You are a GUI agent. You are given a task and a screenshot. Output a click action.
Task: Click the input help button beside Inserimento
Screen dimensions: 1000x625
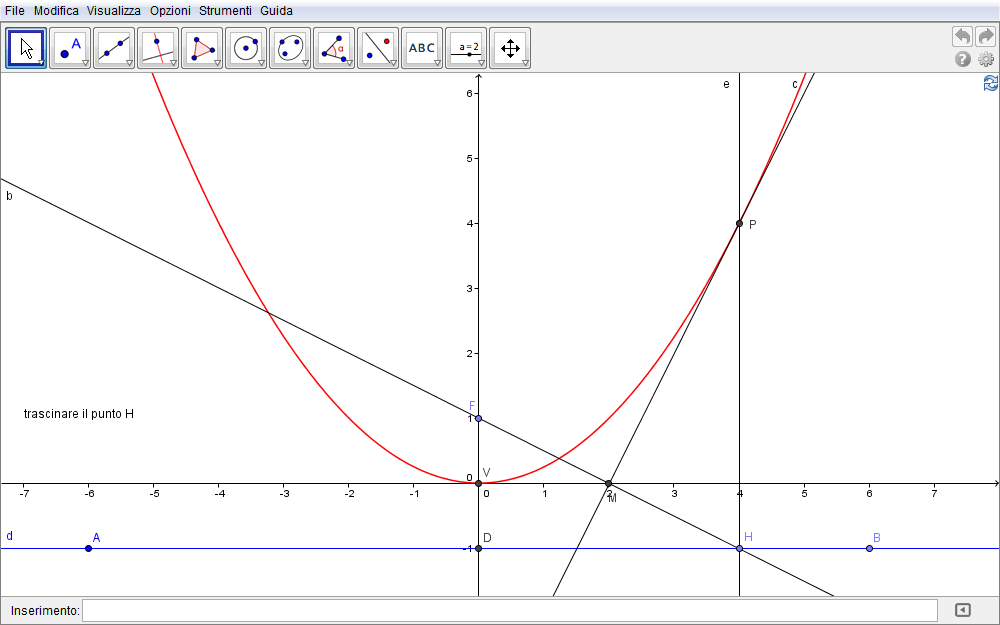962,610
